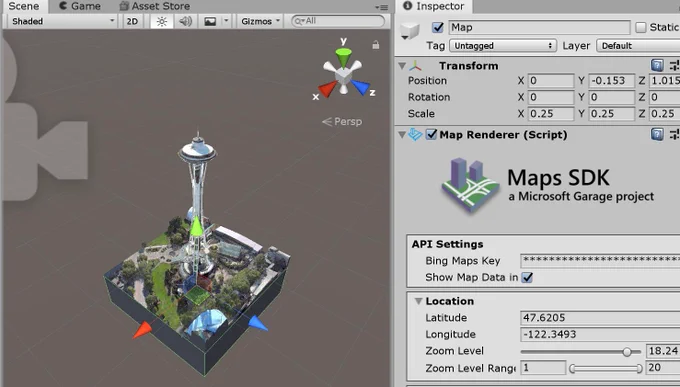Viewport: 680px width, 387px height.
Task: Click the Position X field
Action: pyautogui.click(x=551, y=81)
